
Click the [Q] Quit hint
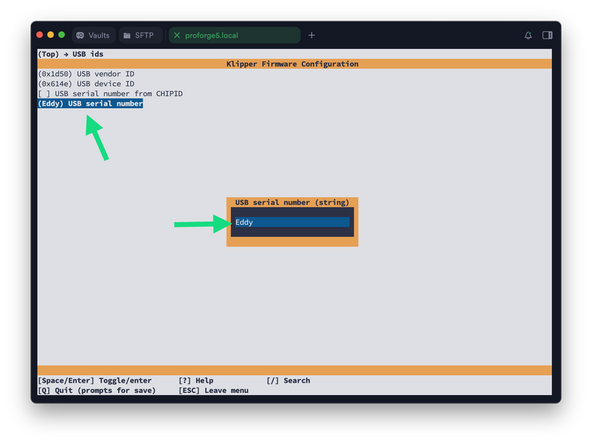pos(97,390)
